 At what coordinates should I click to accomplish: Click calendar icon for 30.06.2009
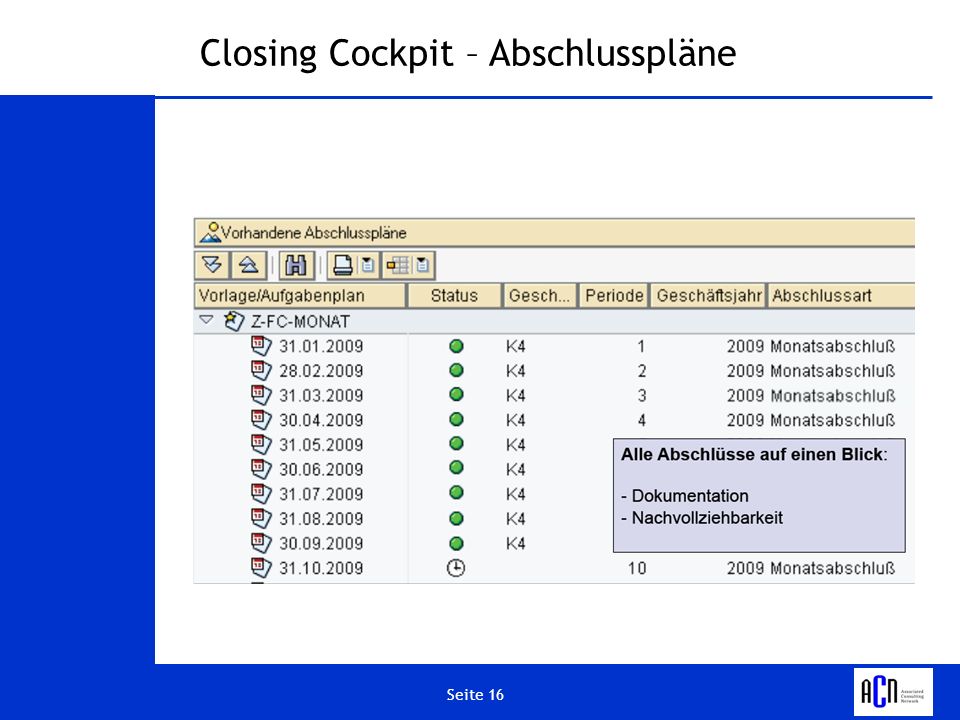click(261, 469)
